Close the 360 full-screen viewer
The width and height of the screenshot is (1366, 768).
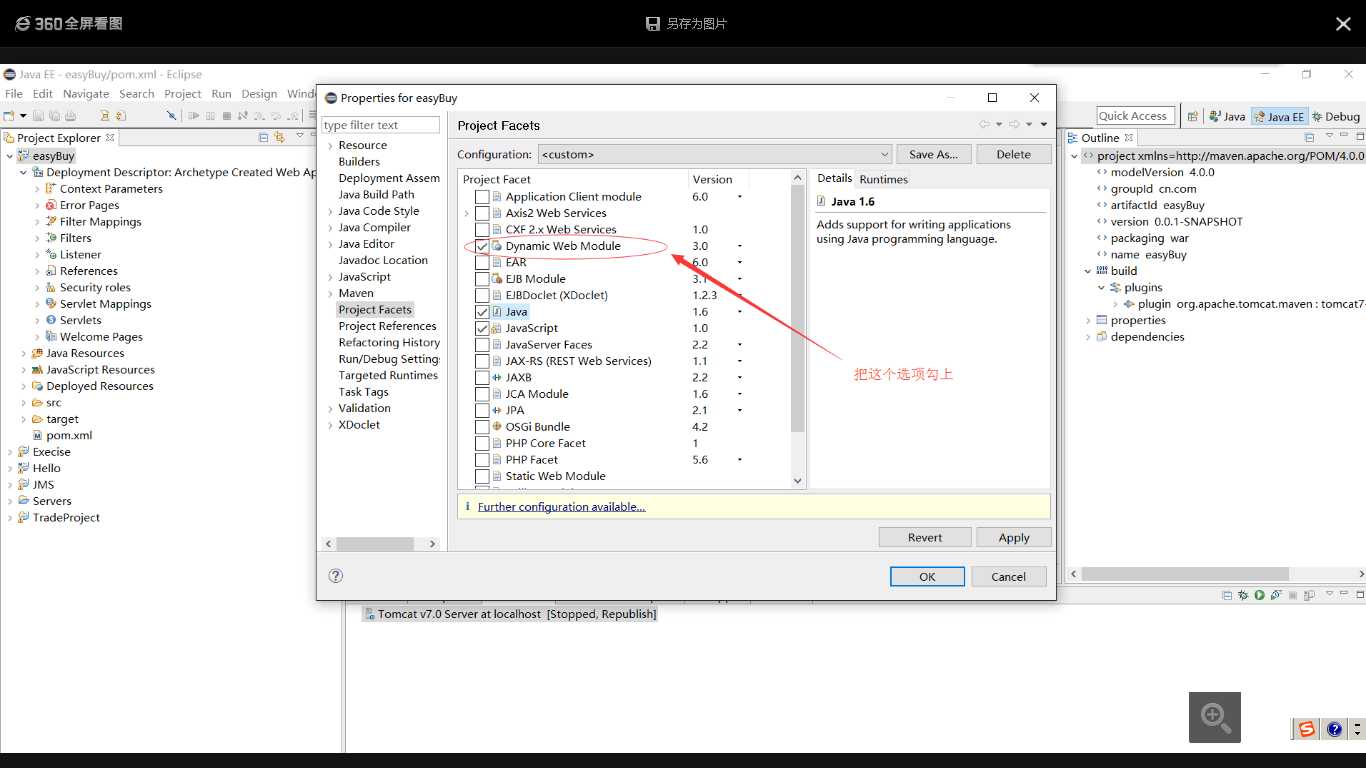1343,24
